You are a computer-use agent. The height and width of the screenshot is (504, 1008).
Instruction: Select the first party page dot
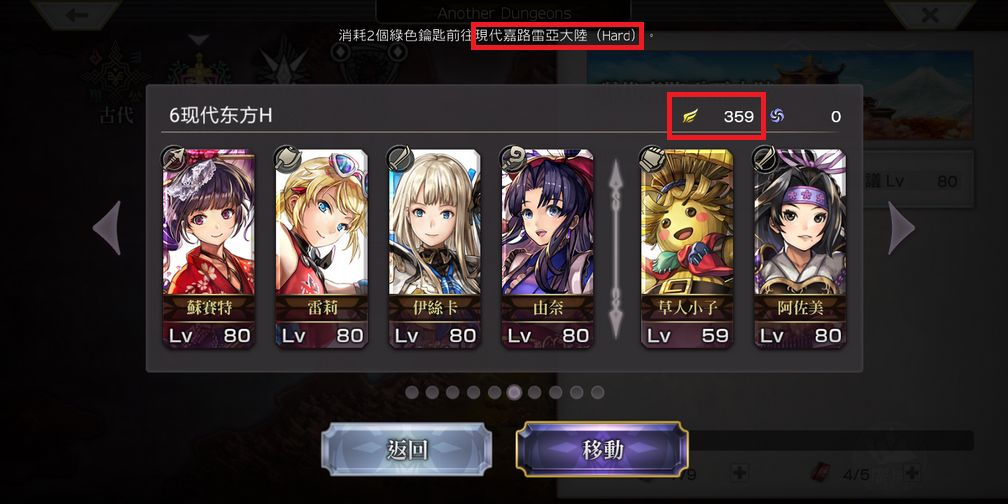click(x=412, y=392)
